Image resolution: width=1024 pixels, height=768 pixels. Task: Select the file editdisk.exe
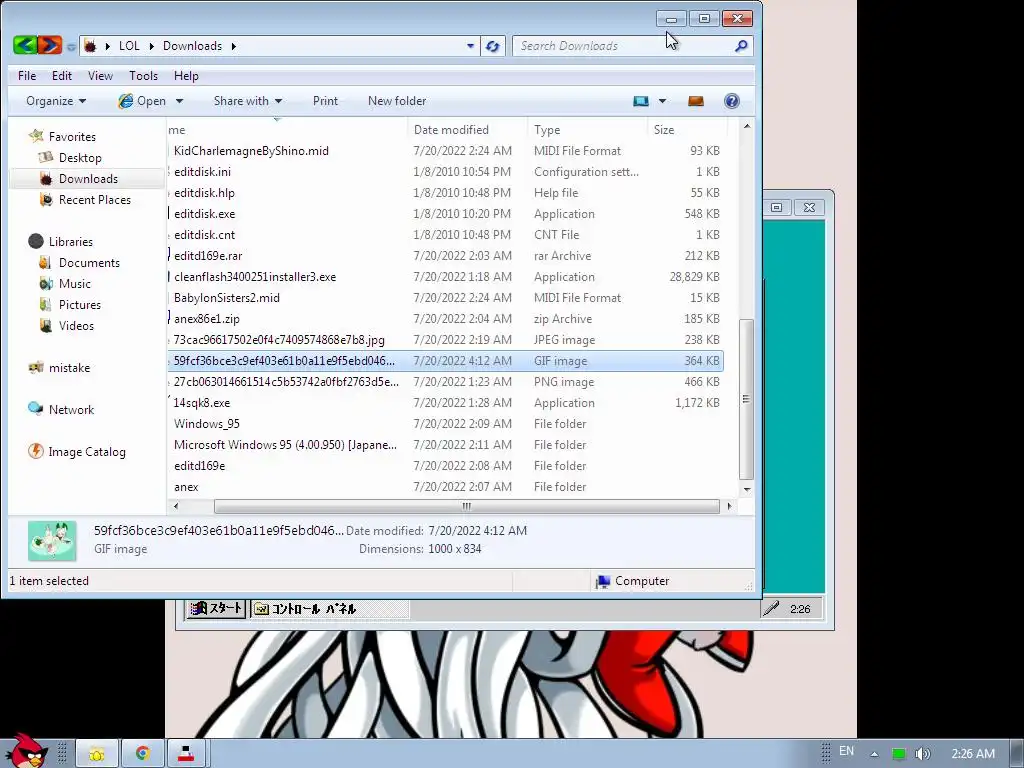[x=204, y=214]
